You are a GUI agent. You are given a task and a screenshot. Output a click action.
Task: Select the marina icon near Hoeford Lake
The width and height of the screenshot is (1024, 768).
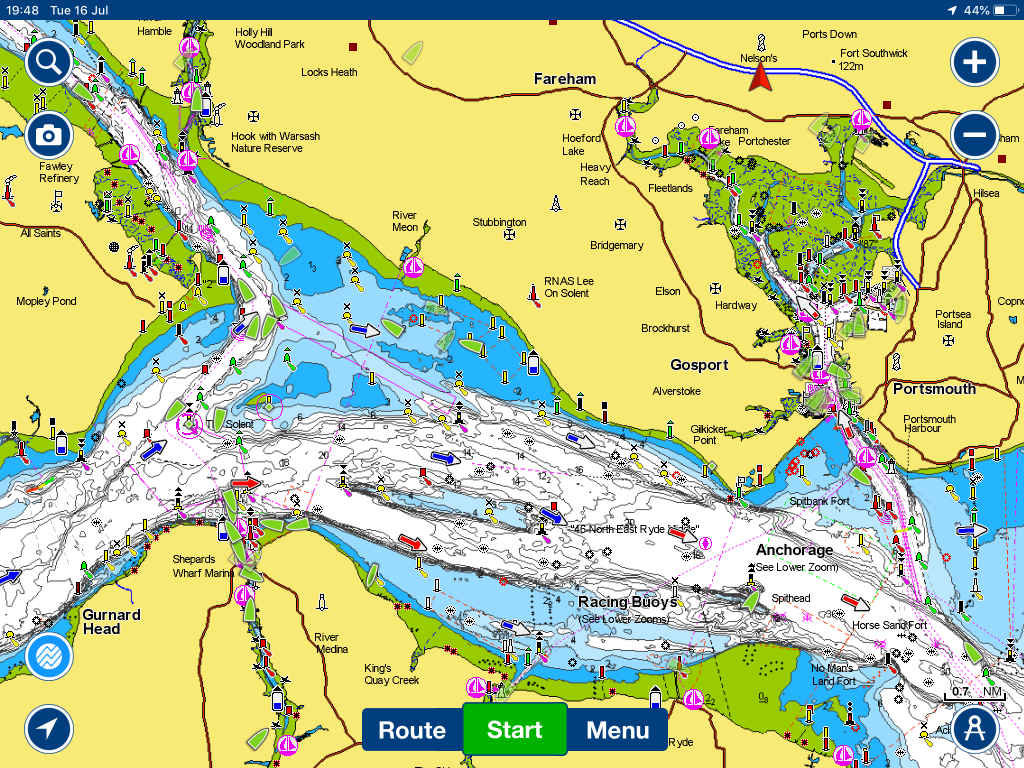click(x=625, y=127)
